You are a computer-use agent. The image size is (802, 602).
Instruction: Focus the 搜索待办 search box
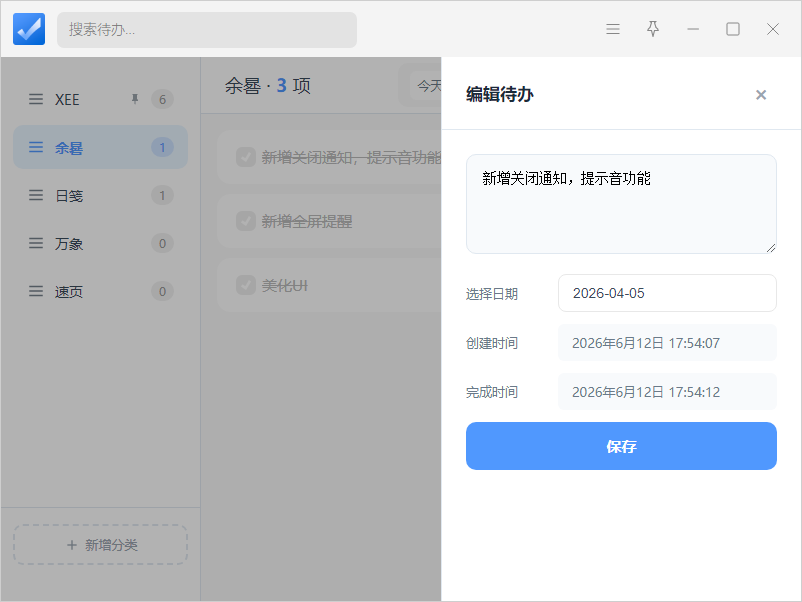pyautogui.click(x=207, y=30)
